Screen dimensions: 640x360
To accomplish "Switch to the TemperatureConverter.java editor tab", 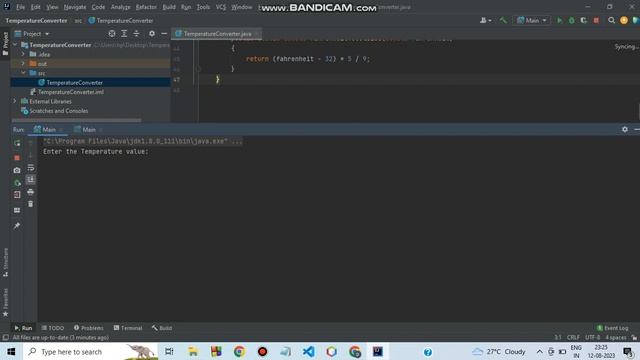I will (217, 33).
